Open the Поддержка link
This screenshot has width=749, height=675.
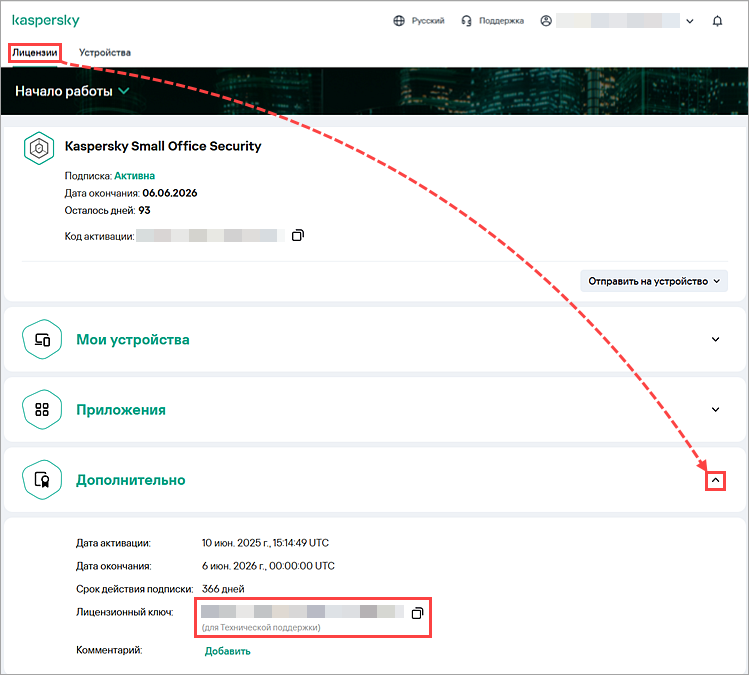coord(502,21)
